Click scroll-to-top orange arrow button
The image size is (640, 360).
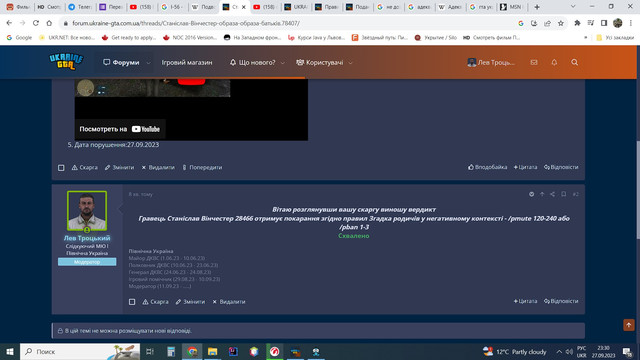pos(629,325)
